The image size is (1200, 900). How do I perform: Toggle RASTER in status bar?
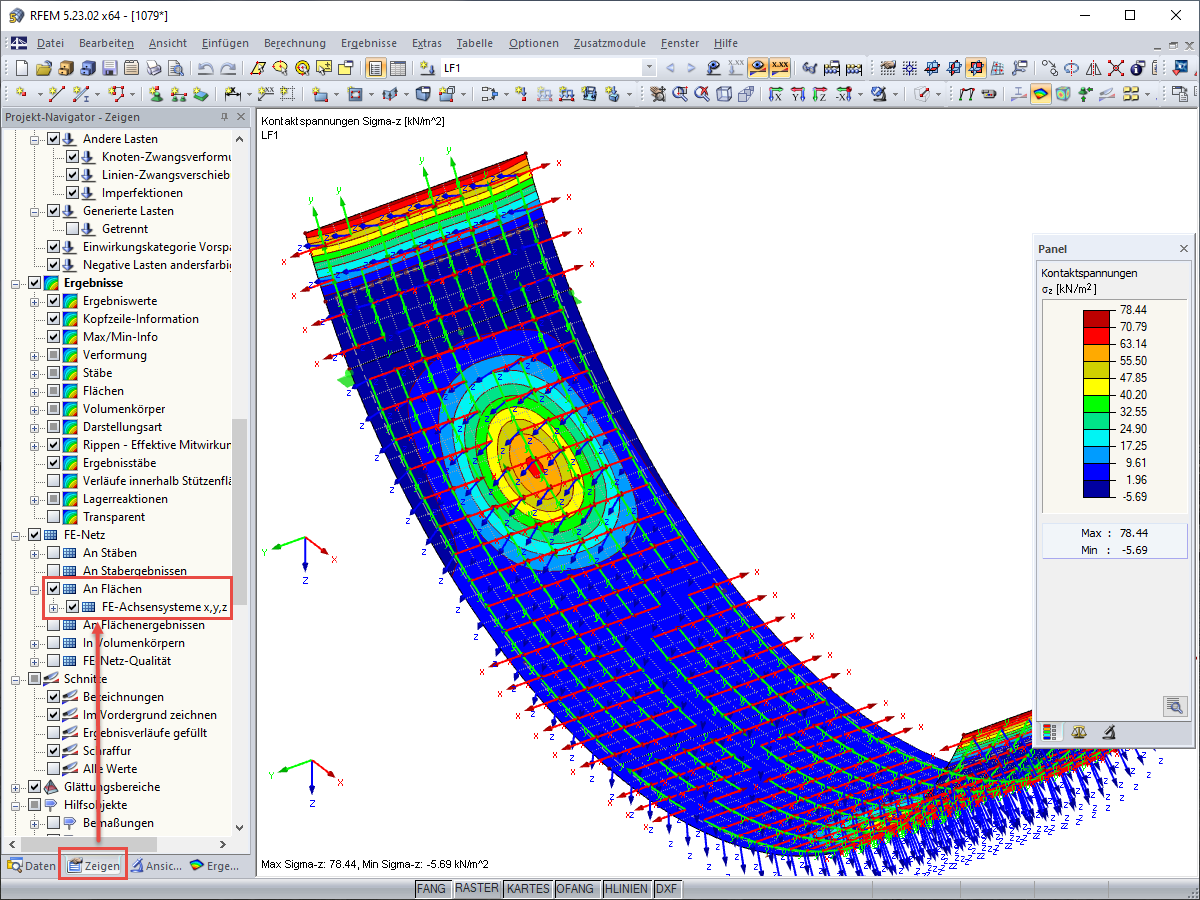476,889
